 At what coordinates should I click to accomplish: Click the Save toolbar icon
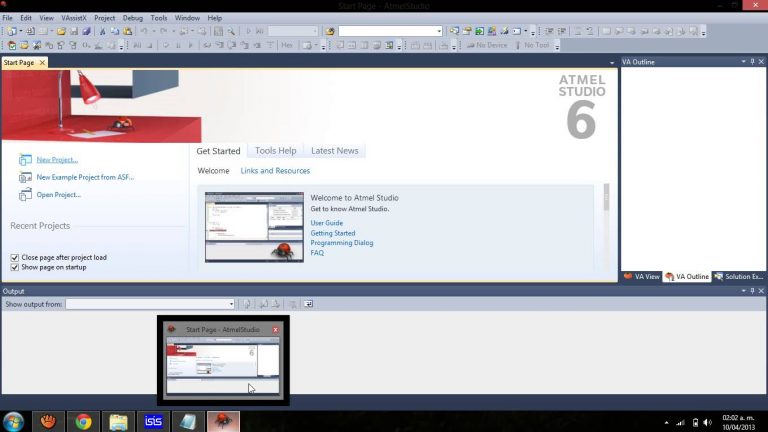pos(74,31)
